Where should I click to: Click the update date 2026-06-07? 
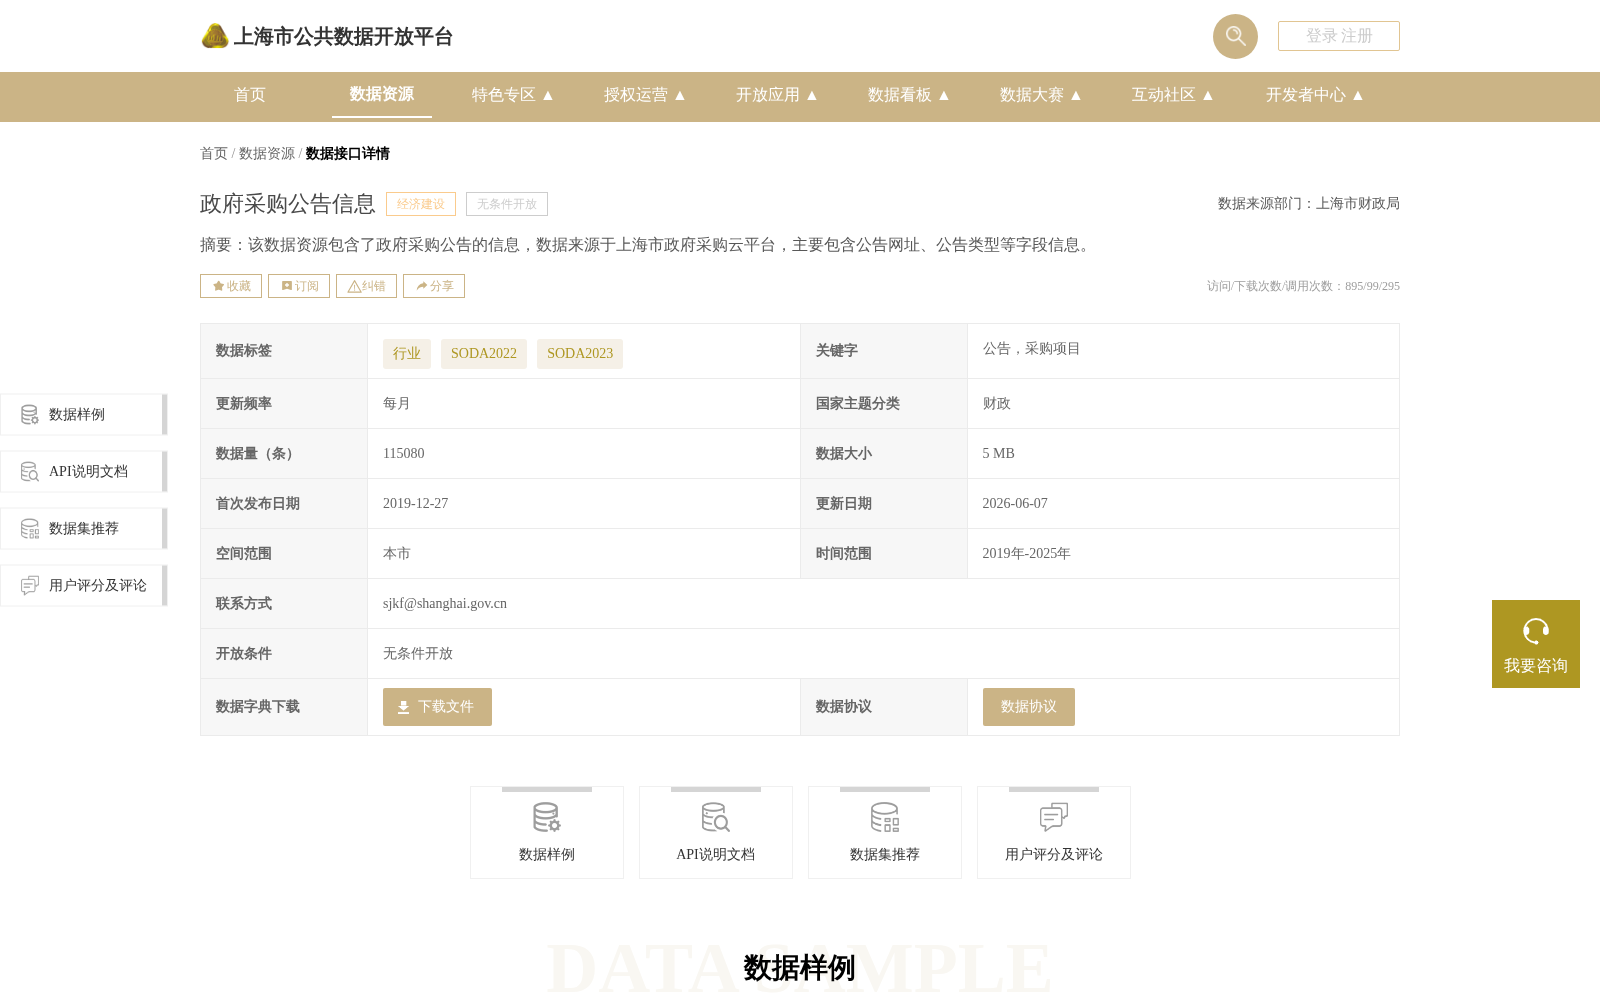1015,504
